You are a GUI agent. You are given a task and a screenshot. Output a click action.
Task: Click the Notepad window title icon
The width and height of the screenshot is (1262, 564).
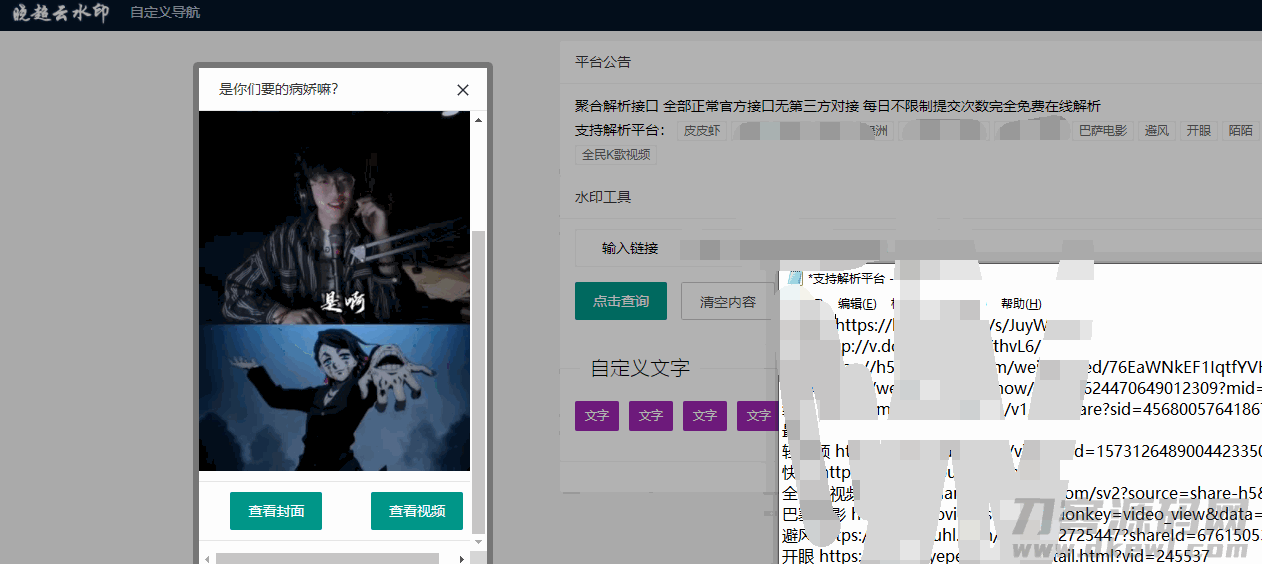[x=795, y=278]
